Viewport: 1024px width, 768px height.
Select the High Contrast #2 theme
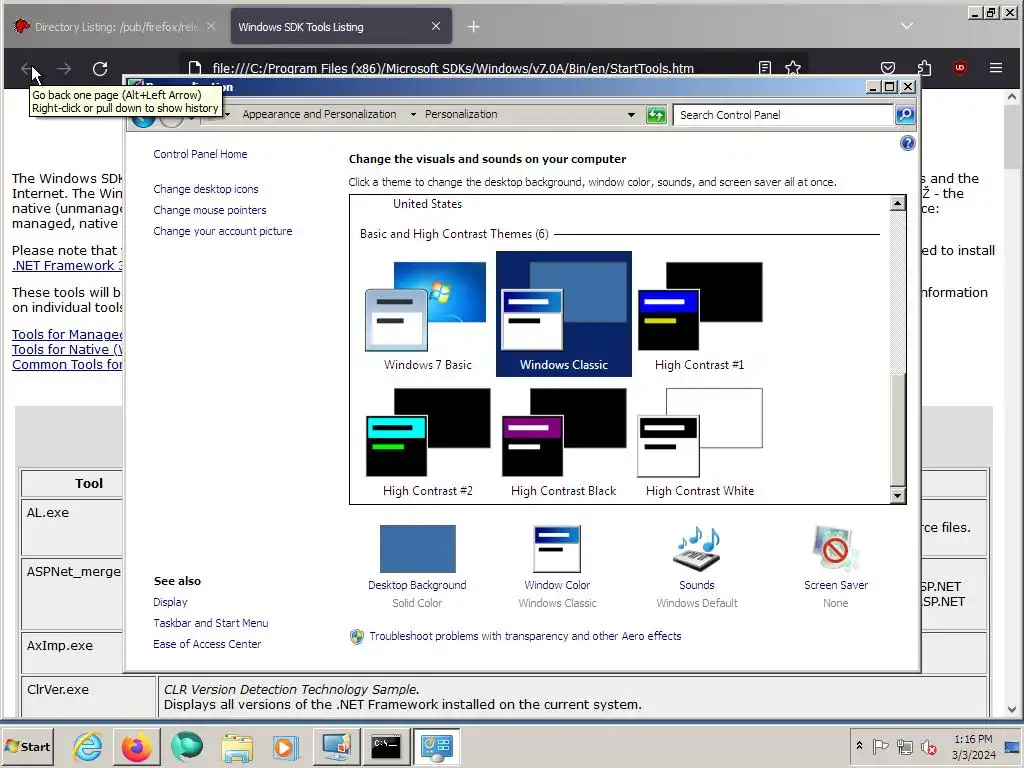(x=428, y=441)
